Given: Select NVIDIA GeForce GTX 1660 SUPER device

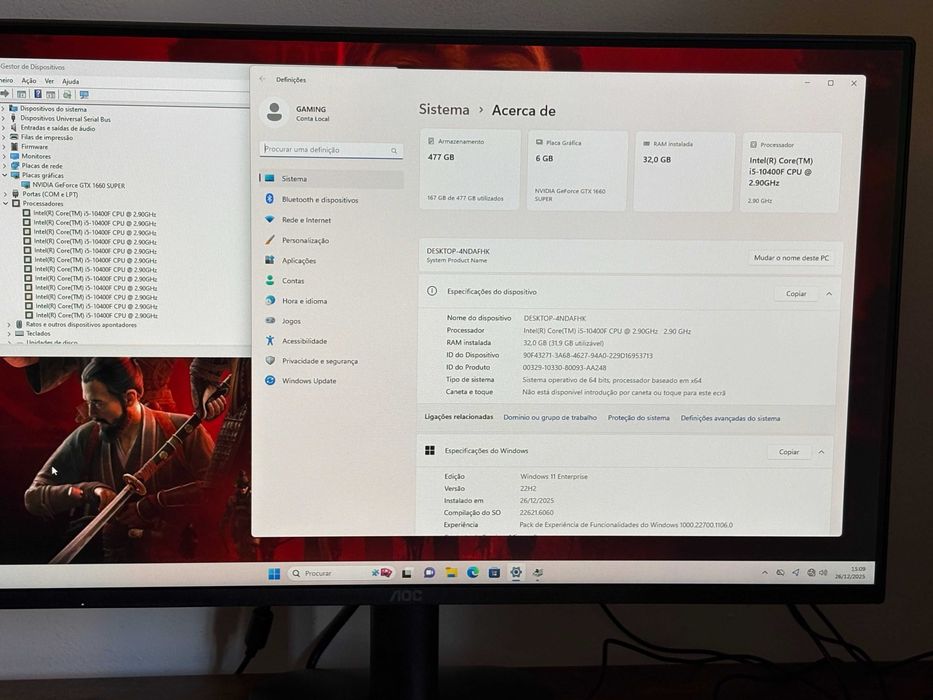Looking at the screenshot, I should click(x=79, y=186).
